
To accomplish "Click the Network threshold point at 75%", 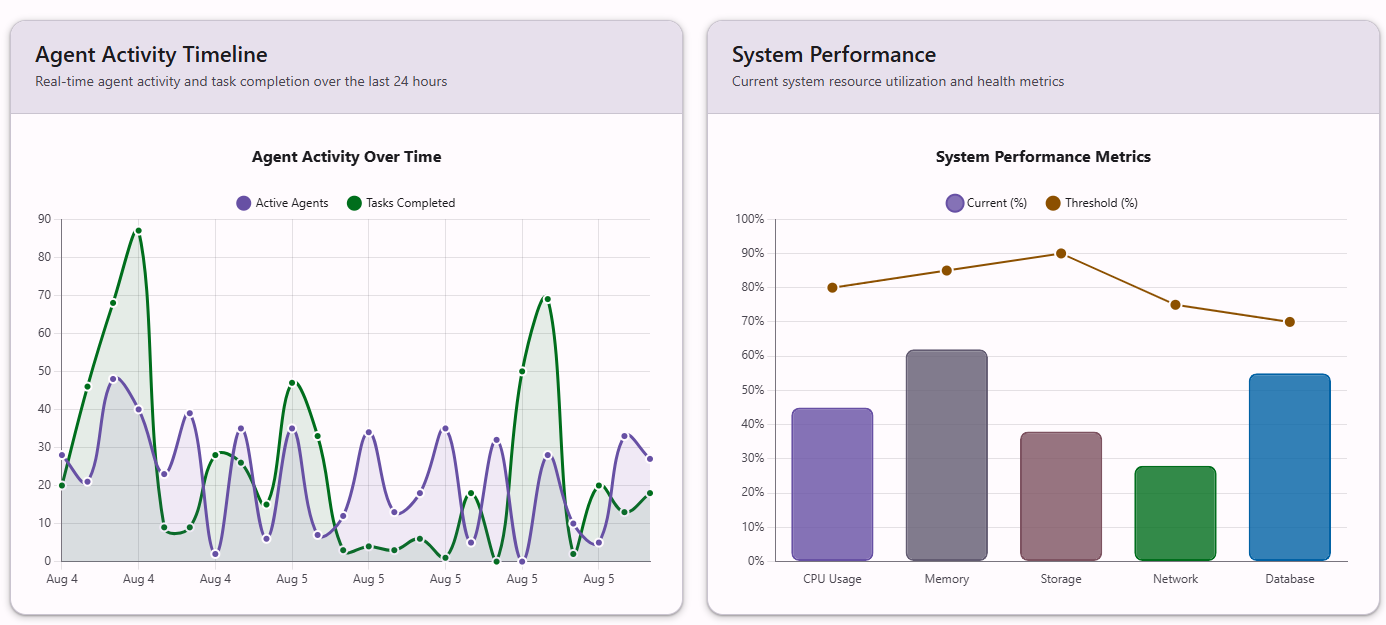I will pyautogui.click(x=1175, y=305).
